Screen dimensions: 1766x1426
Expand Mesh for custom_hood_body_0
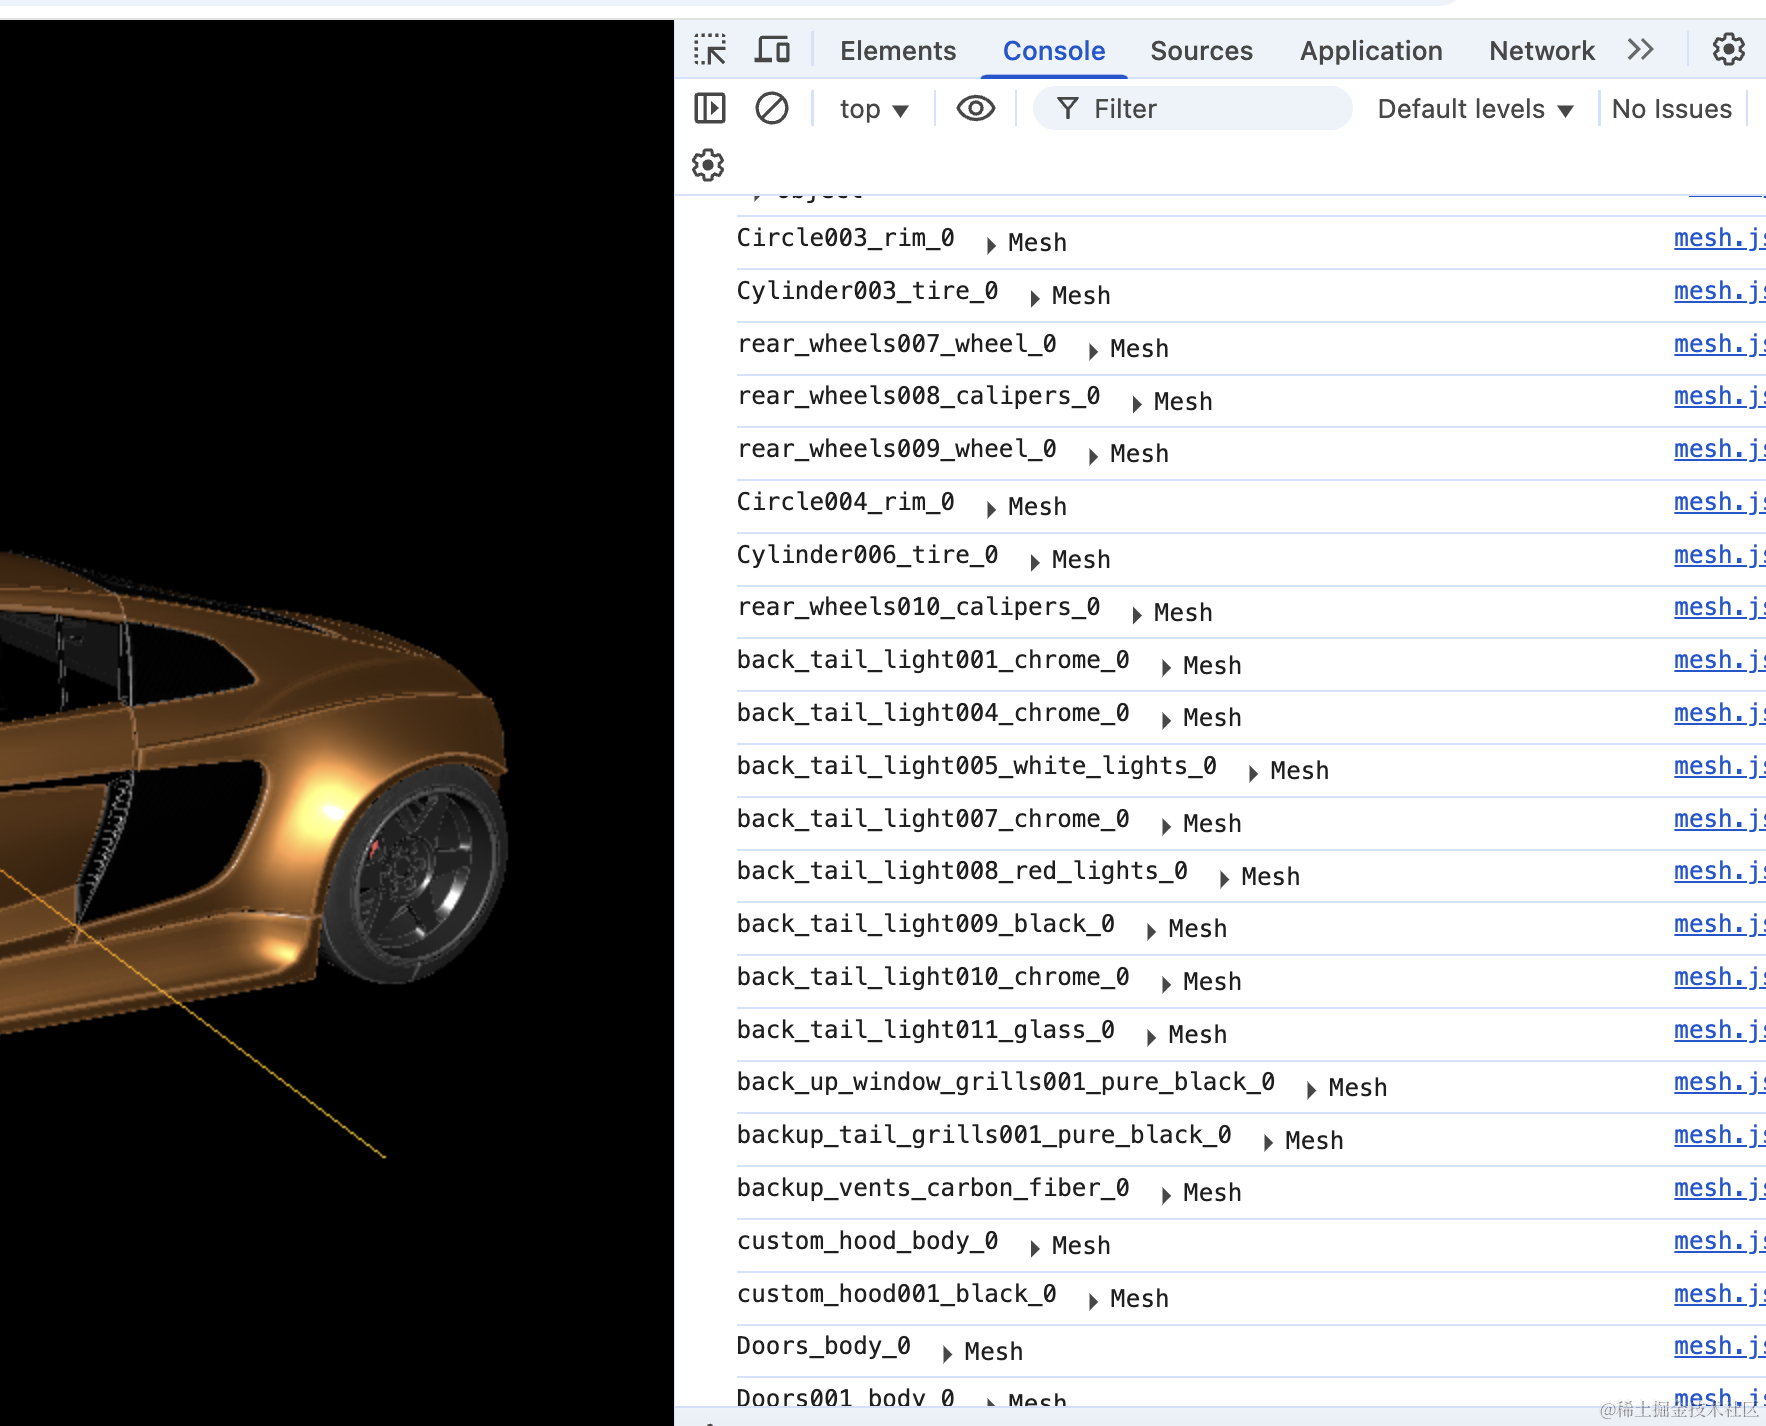pos(1035,1248)
